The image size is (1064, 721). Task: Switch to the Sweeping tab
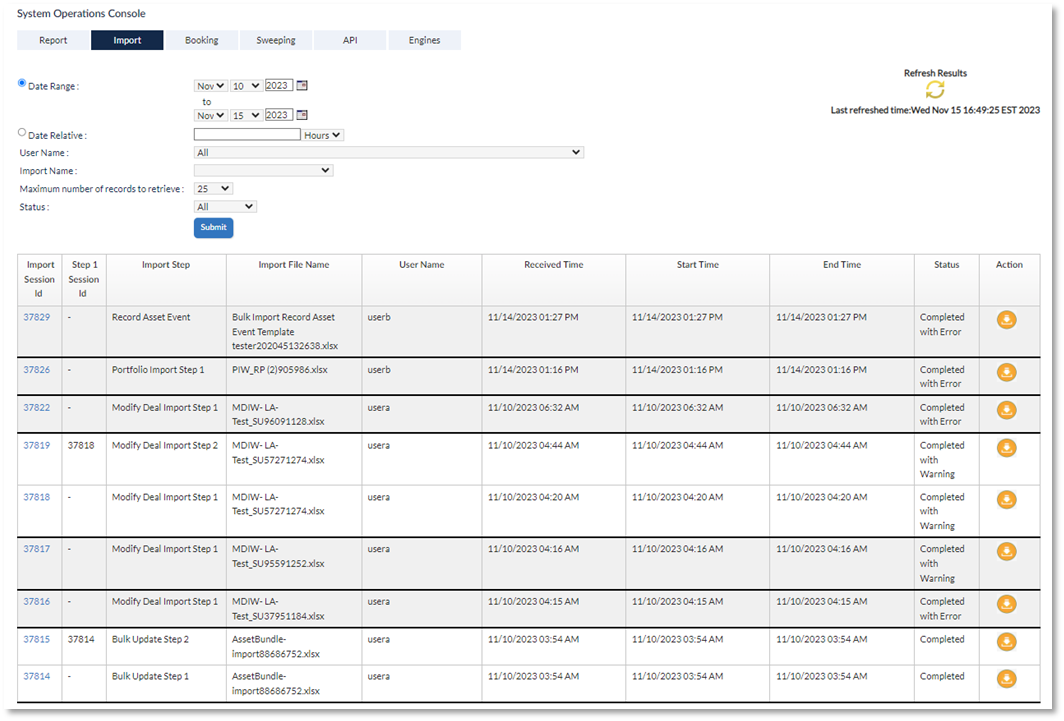pyautogui.click(x=276, y=40)
